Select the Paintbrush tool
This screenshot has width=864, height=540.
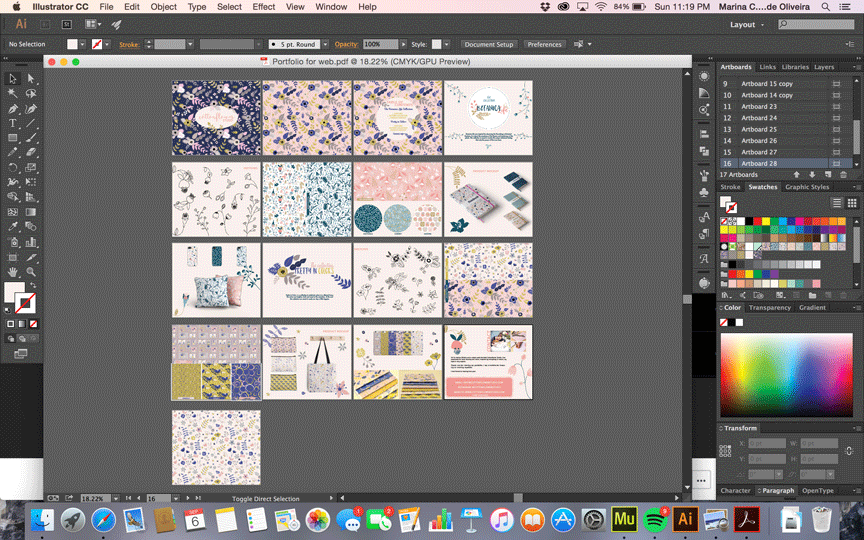click(31, 138)
